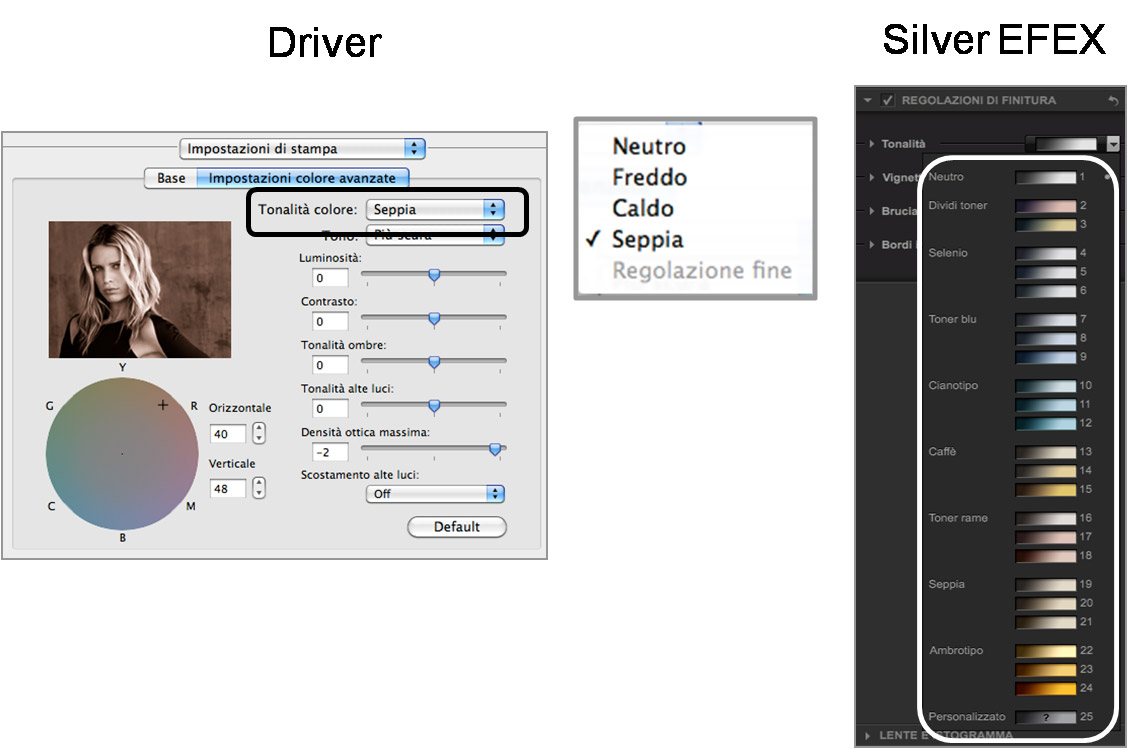This screenshot has width=1131, height=749.
Task: Click the sepia portrait preview image
Action: (x=140, y=289)
